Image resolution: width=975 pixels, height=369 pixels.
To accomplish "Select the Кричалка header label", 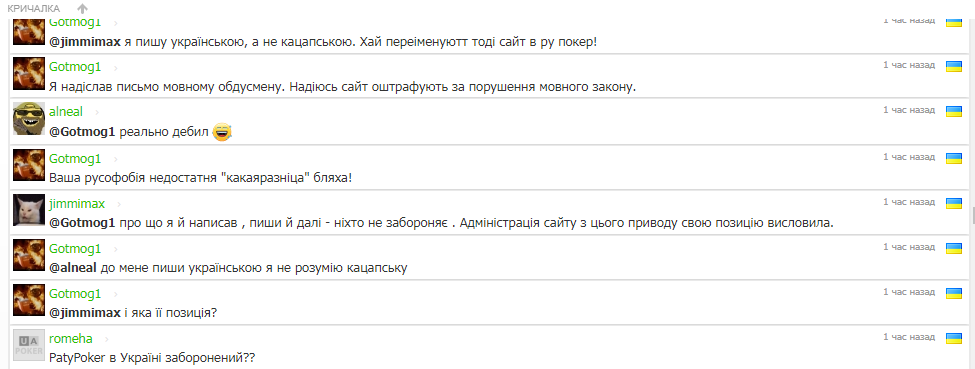I will click(x=34, y=9).
